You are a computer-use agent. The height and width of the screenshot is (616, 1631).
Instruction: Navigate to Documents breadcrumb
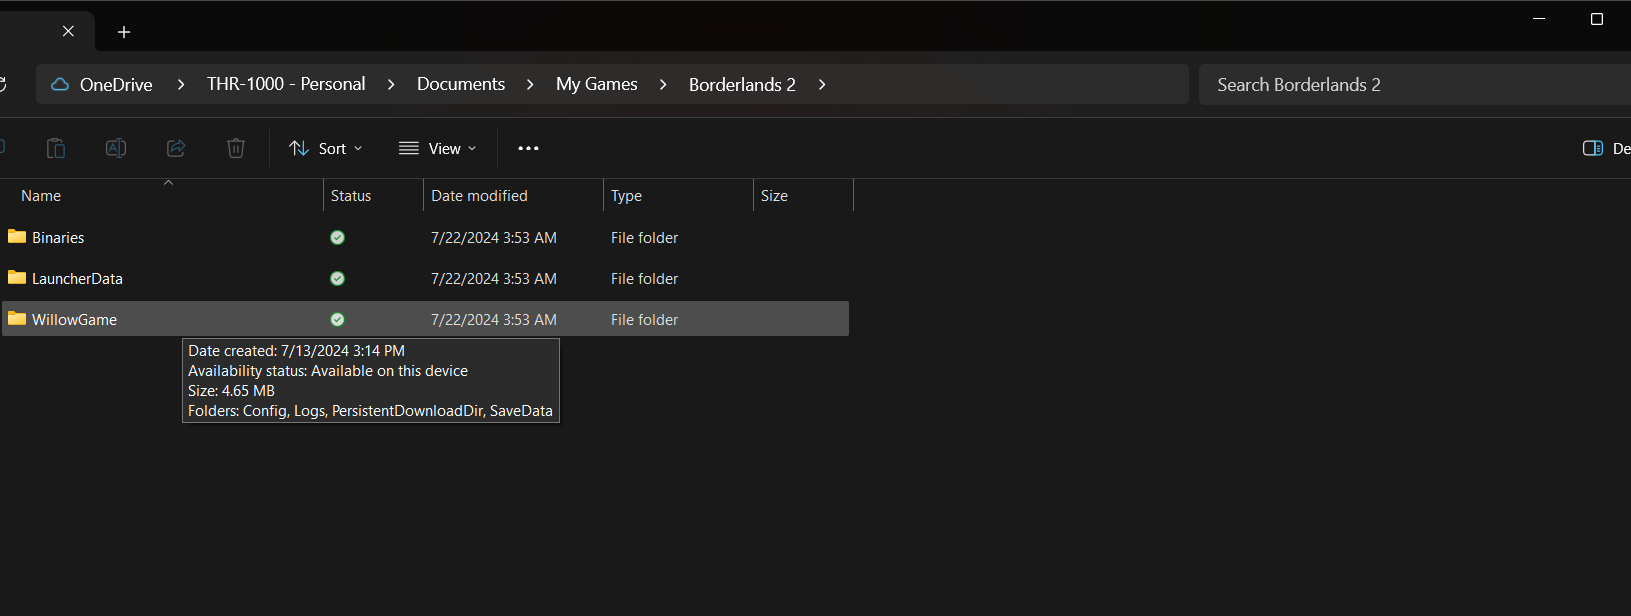[461, 84]
